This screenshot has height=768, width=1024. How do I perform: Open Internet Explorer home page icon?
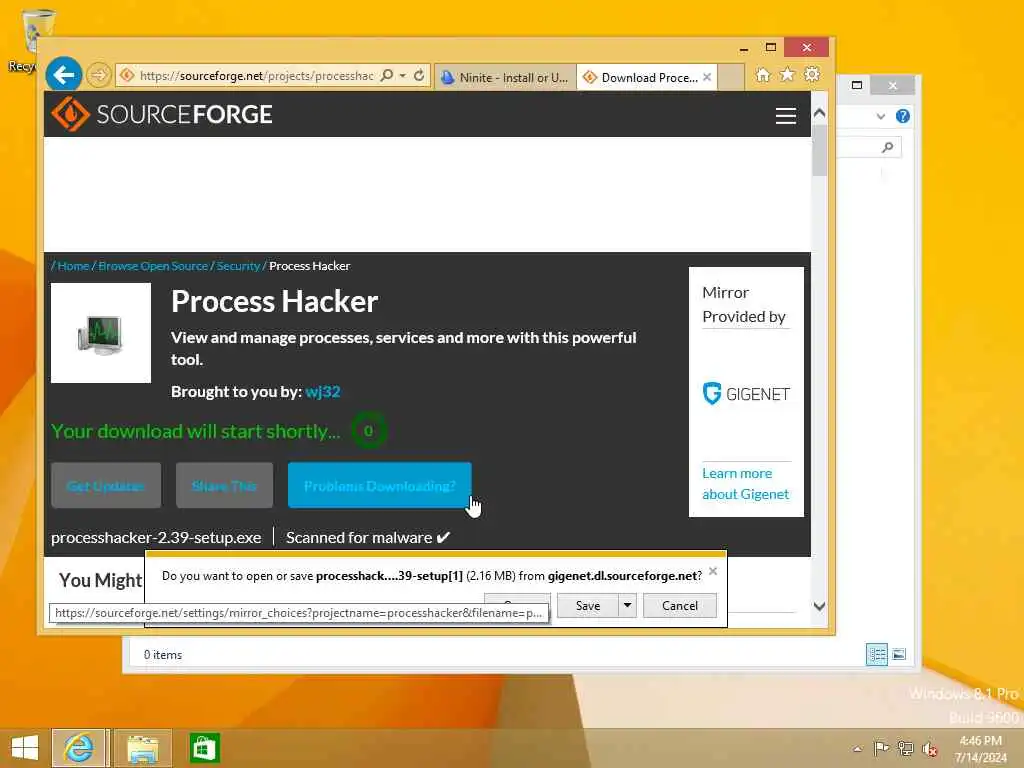click(763, 75)
